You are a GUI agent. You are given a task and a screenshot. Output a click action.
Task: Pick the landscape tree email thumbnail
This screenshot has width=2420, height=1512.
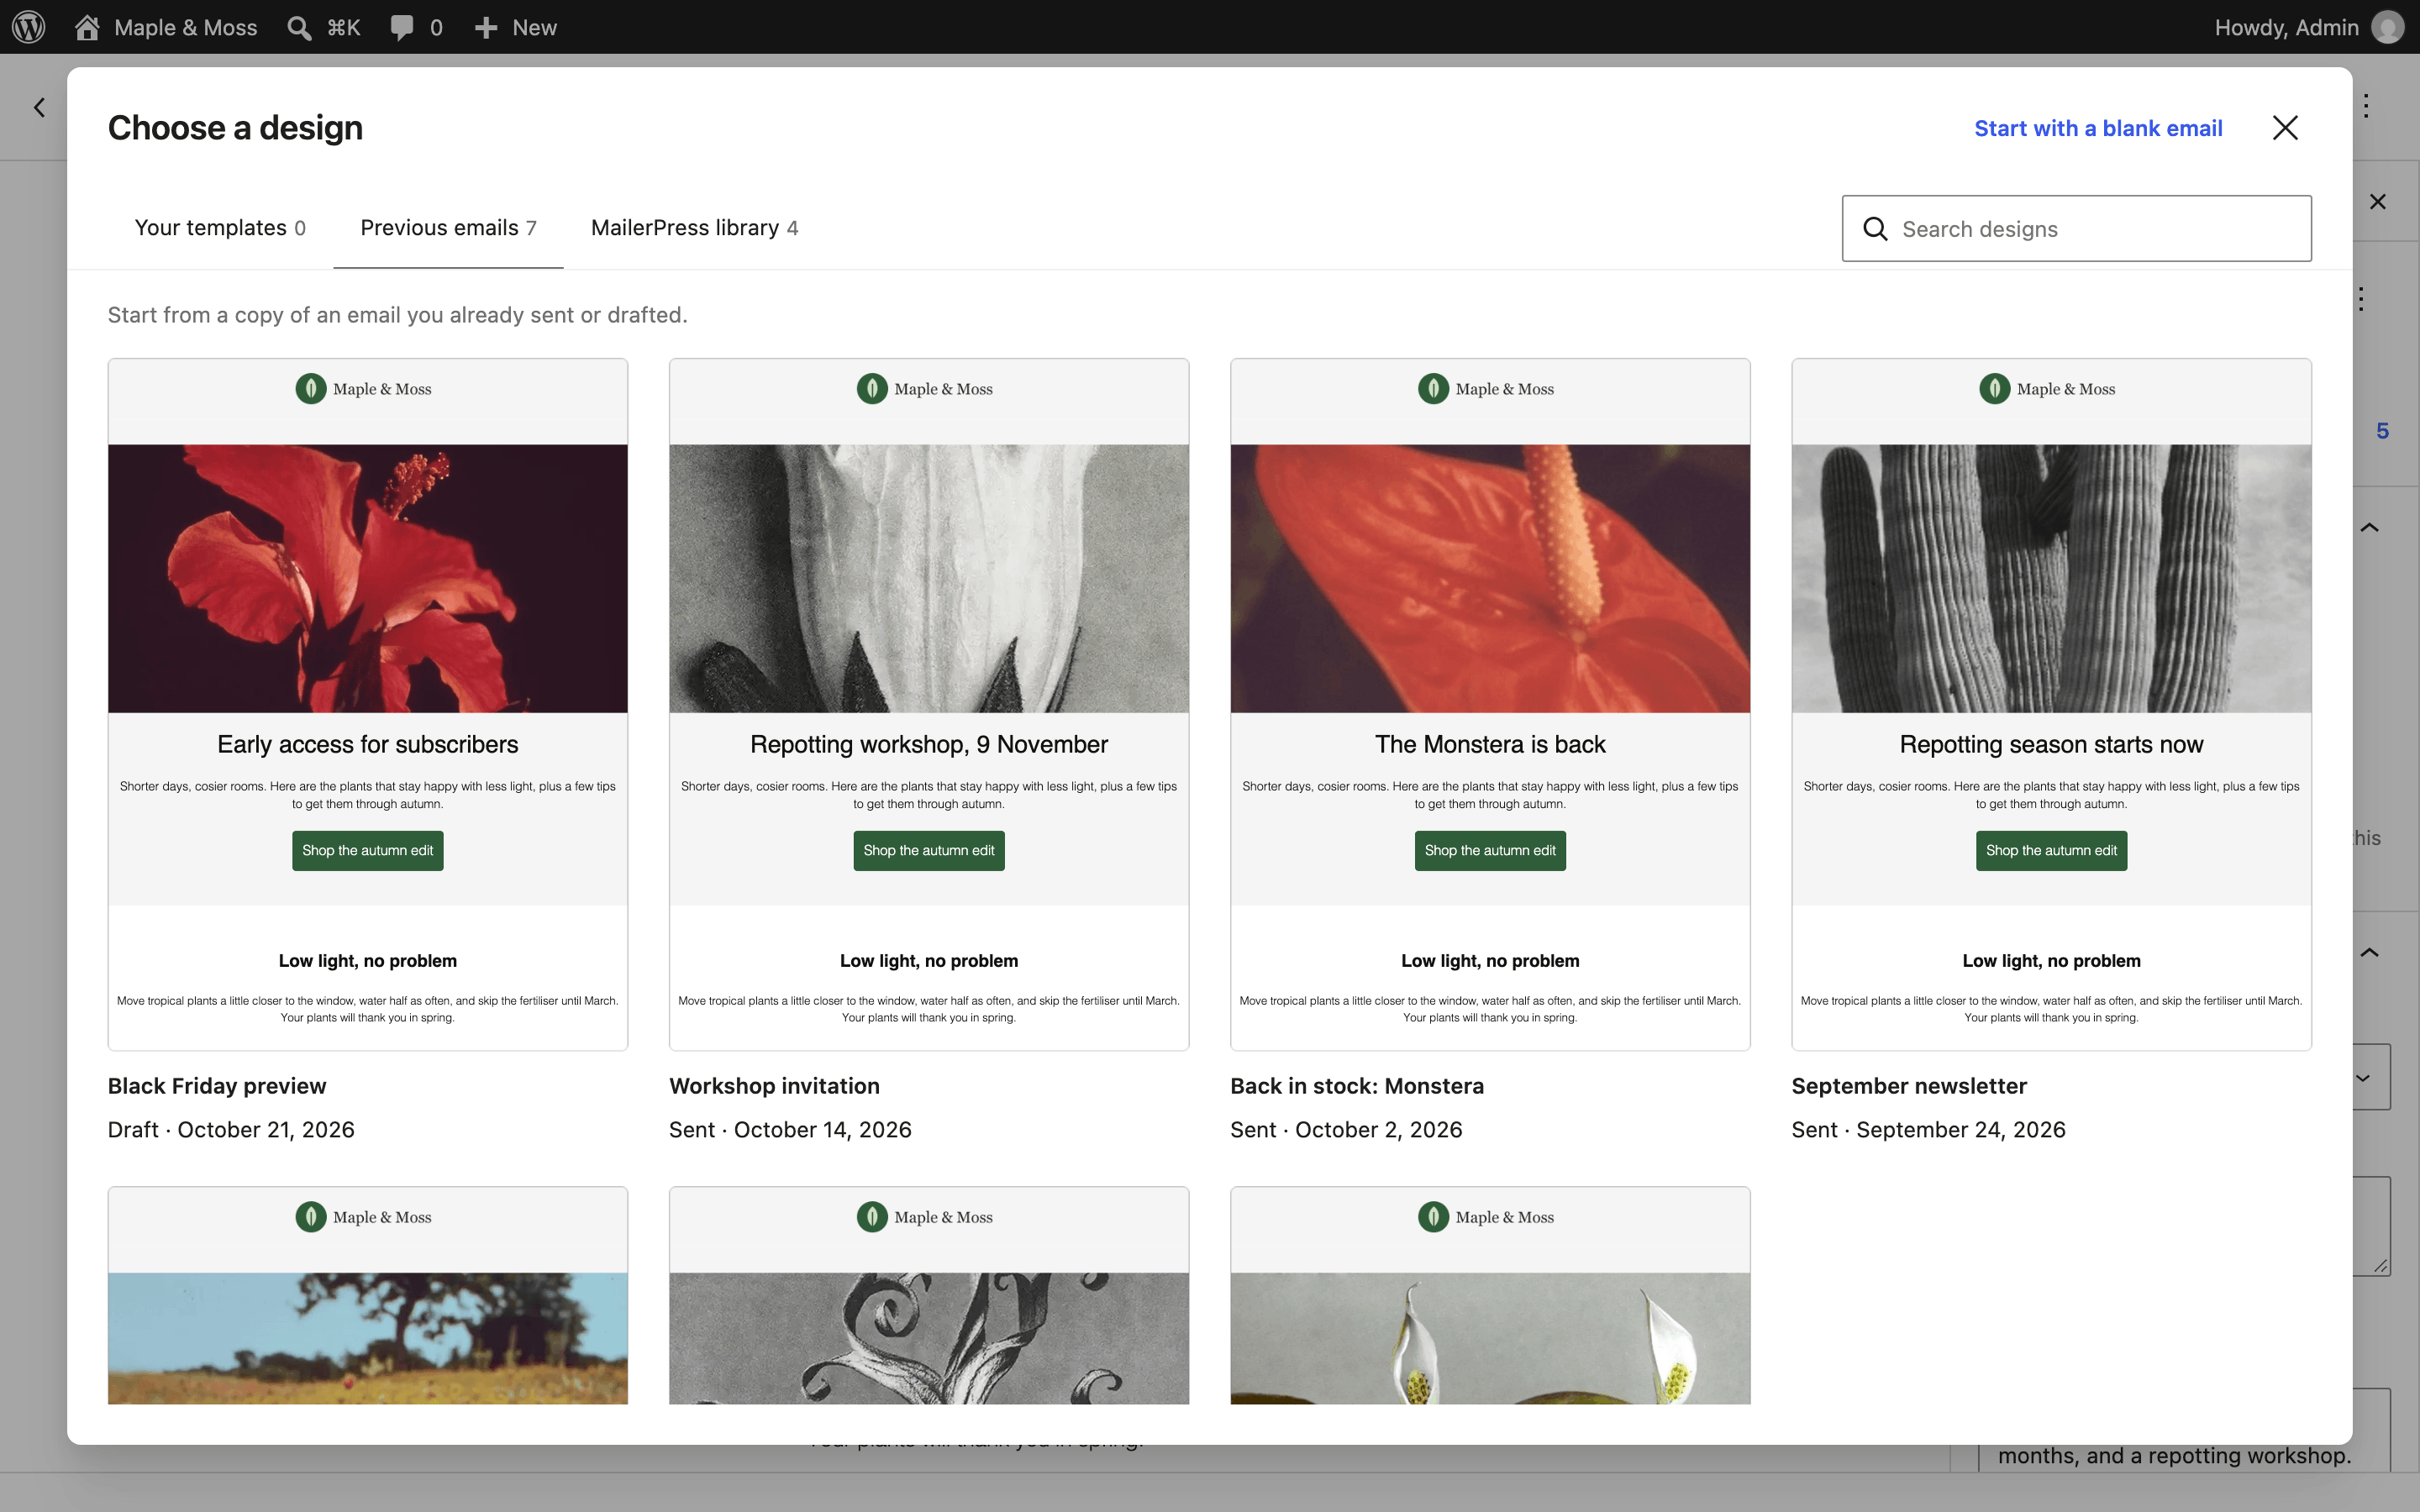tap(368, 1295)
